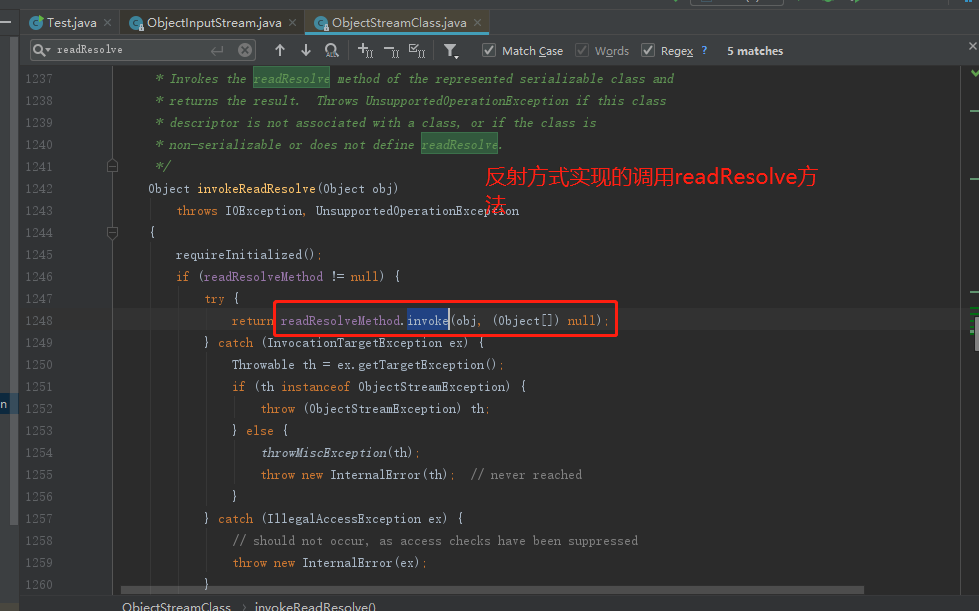Click requireInitialized() on line 1245
979x611 pixels.
click(246, 255)
